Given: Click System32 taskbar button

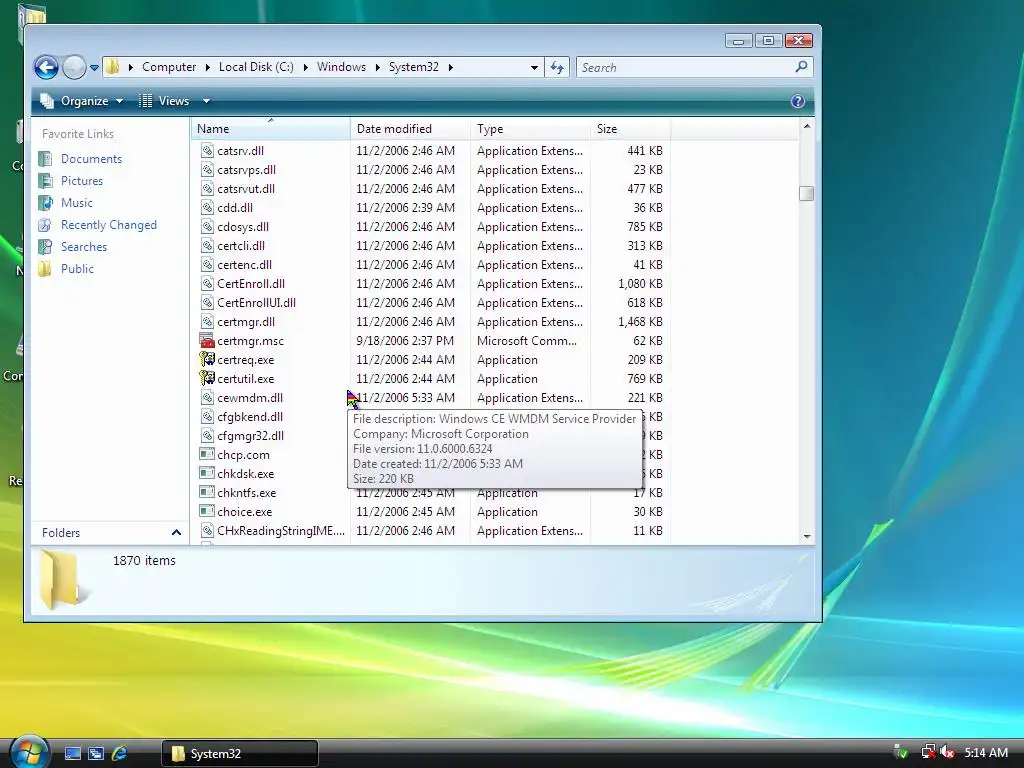Looking at the screenshot, I should pos(240,753).
